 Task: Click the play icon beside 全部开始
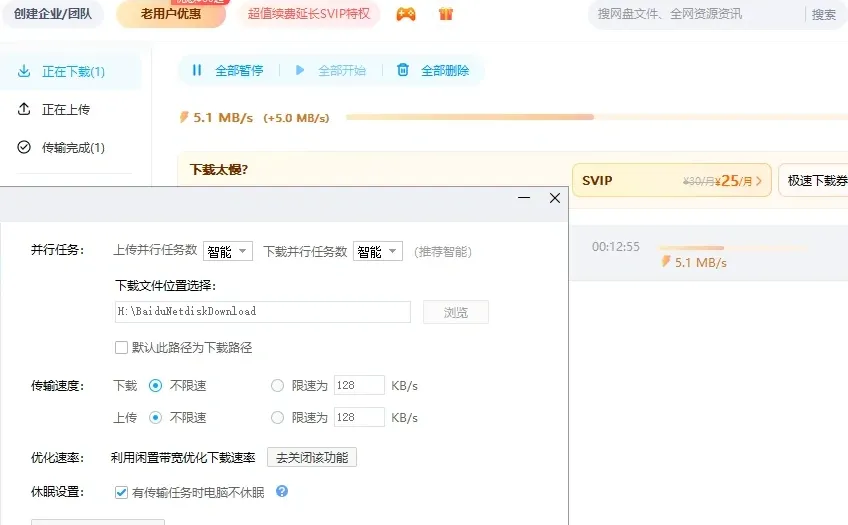point(300,70)
